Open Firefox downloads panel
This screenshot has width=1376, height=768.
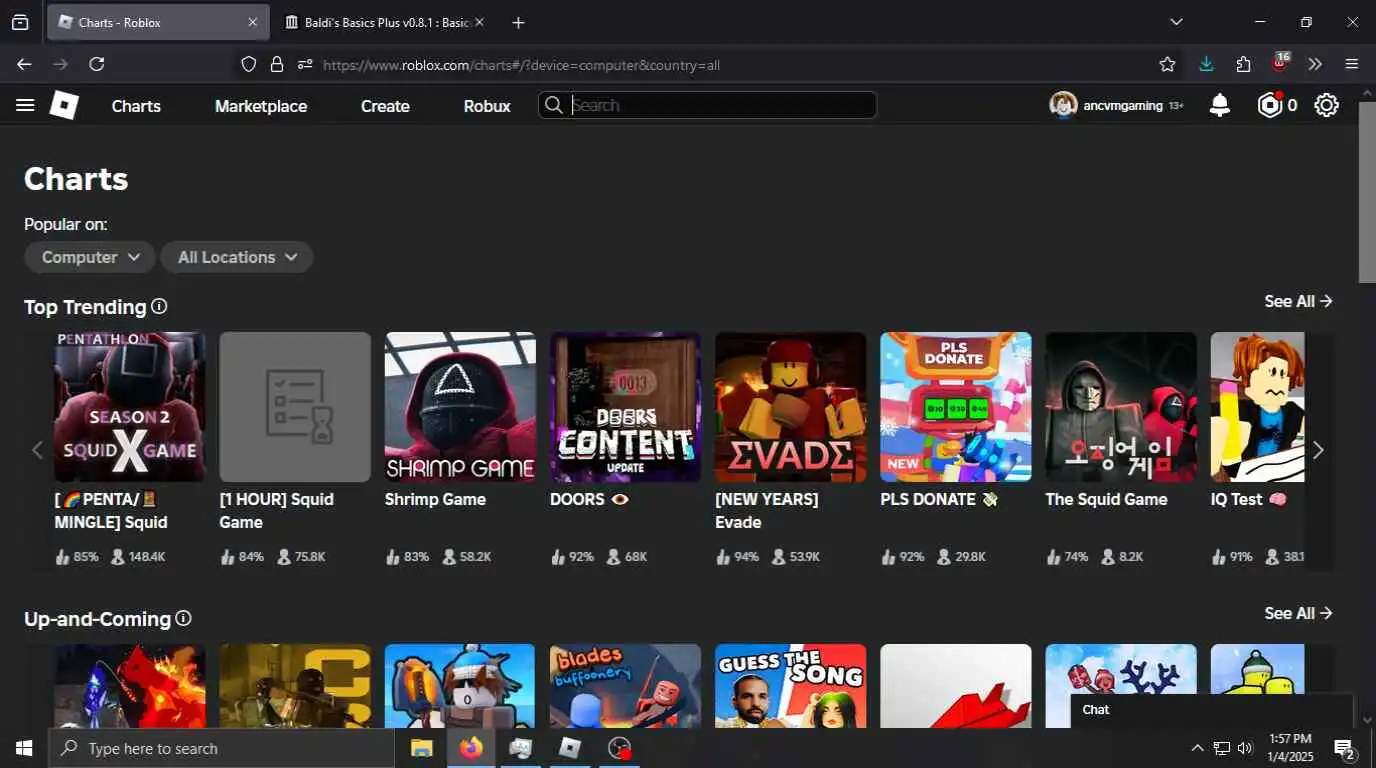(x=1206, y=64)
